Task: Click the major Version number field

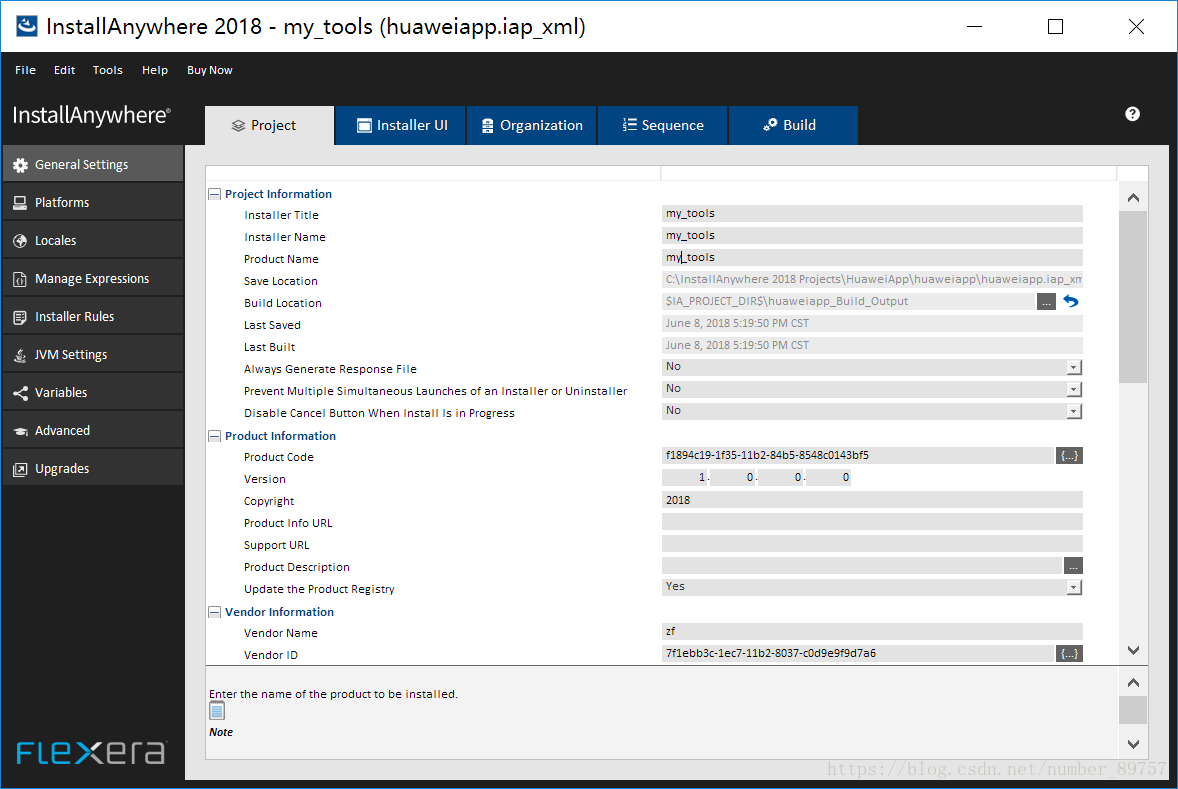Action: click(x=685, y=477)
